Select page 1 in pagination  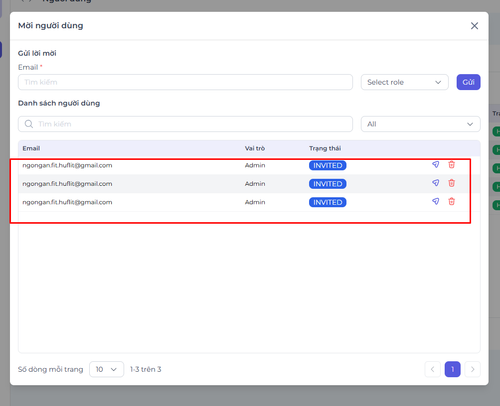tap(452, 369)
